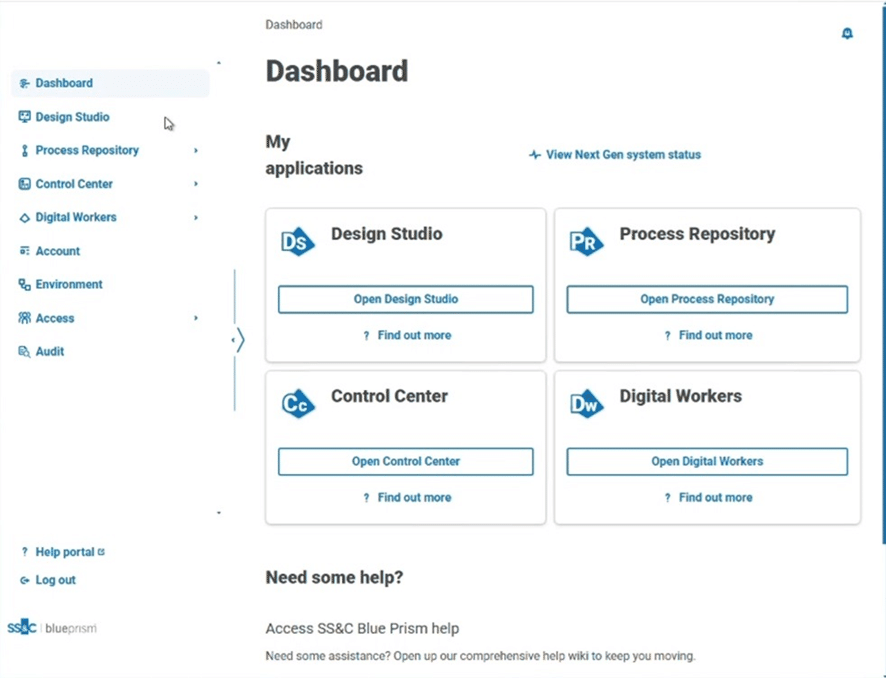The image size is (886, 678).
Task: Expand the Process Repository submenu arrow
Action: pos(196,150)
